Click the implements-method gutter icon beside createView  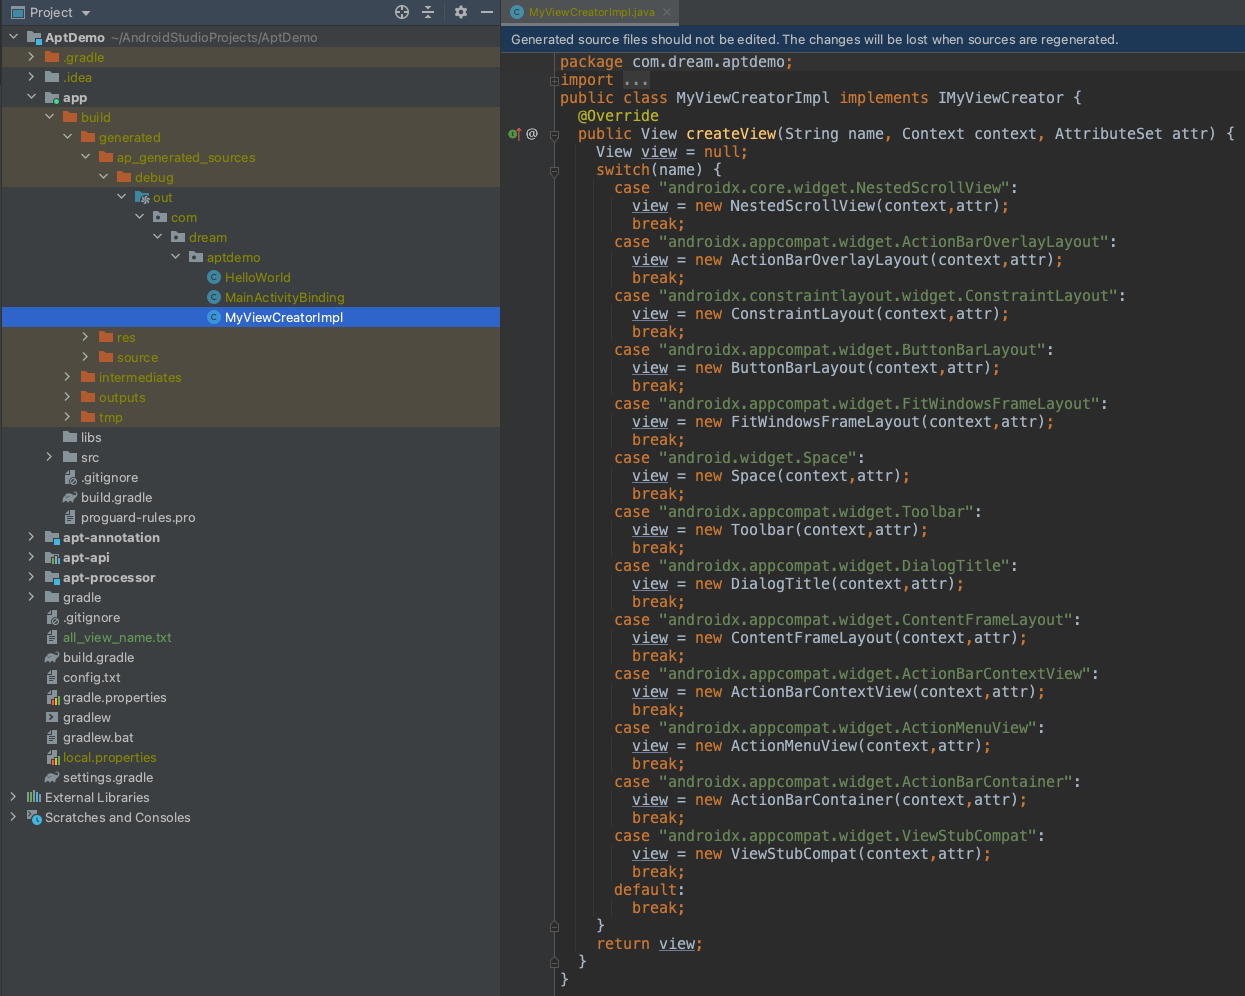click(x=514, y=134)
